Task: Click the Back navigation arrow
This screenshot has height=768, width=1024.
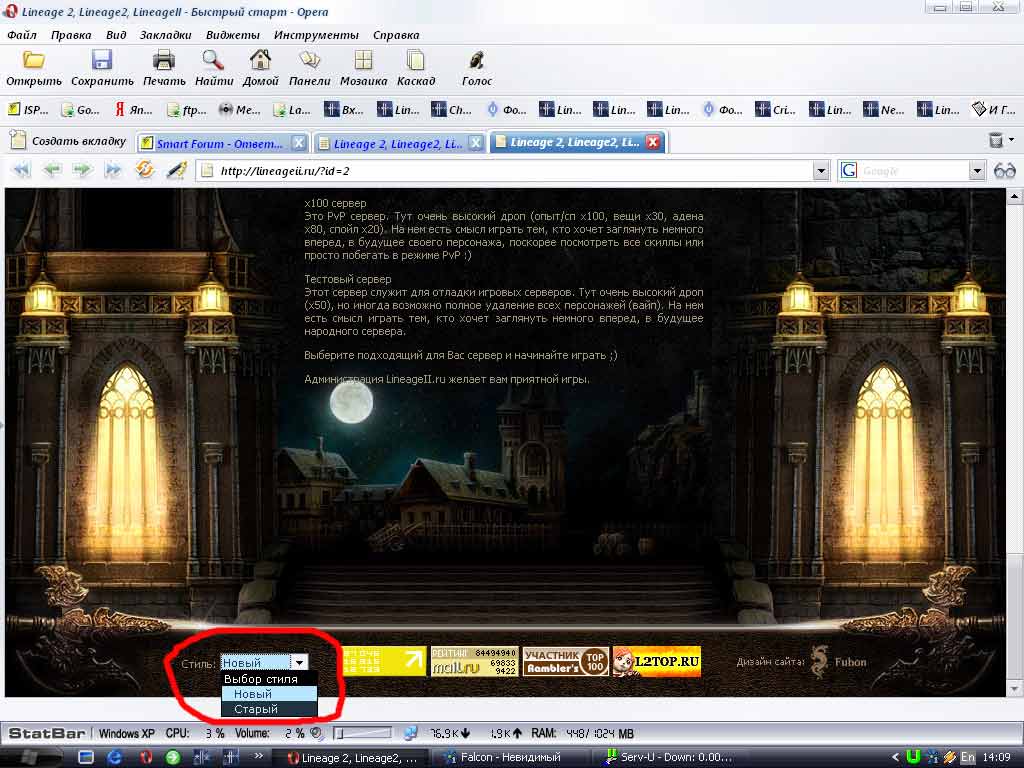Action: pyautogui.click(x=52, y=170)
